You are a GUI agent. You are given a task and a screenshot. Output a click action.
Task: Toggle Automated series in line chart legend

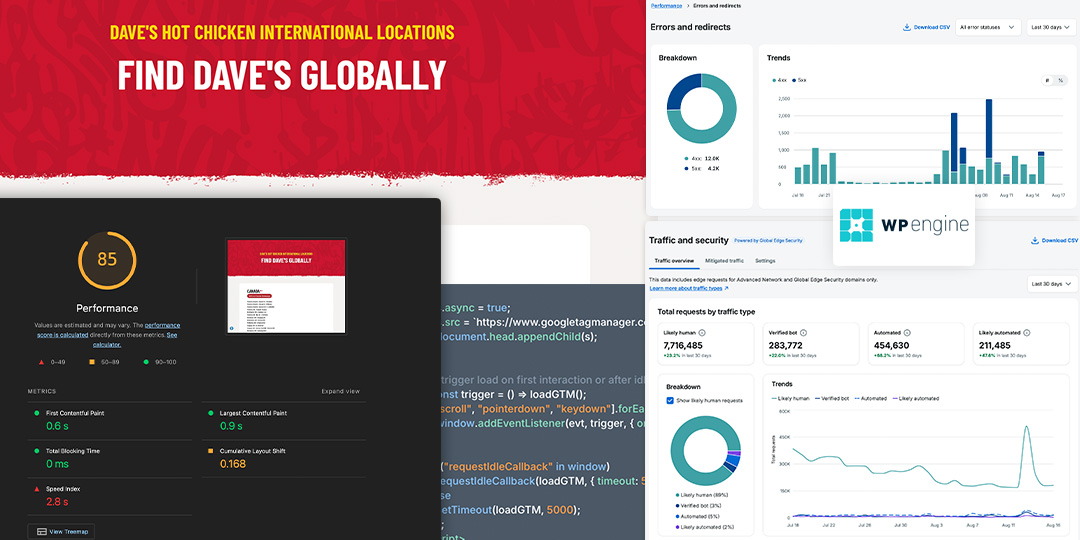(x=871, y=398)
